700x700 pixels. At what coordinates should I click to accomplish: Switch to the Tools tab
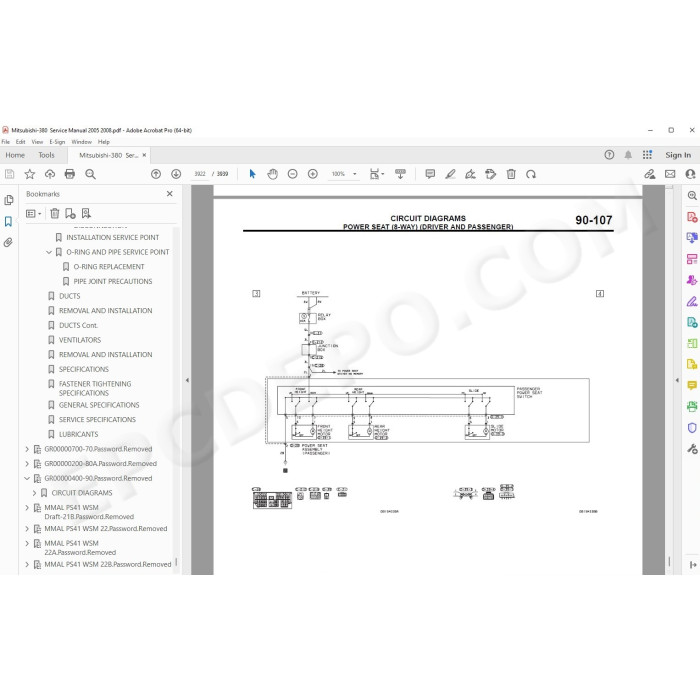point(46,155)
